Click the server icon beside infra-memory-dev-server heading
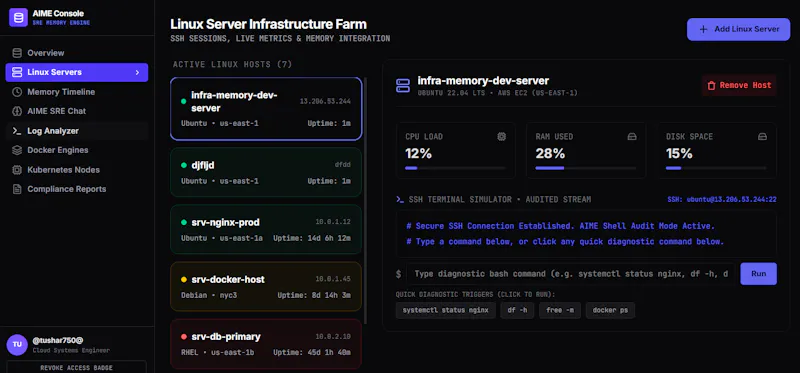800x373 pixels. point(403,85)
